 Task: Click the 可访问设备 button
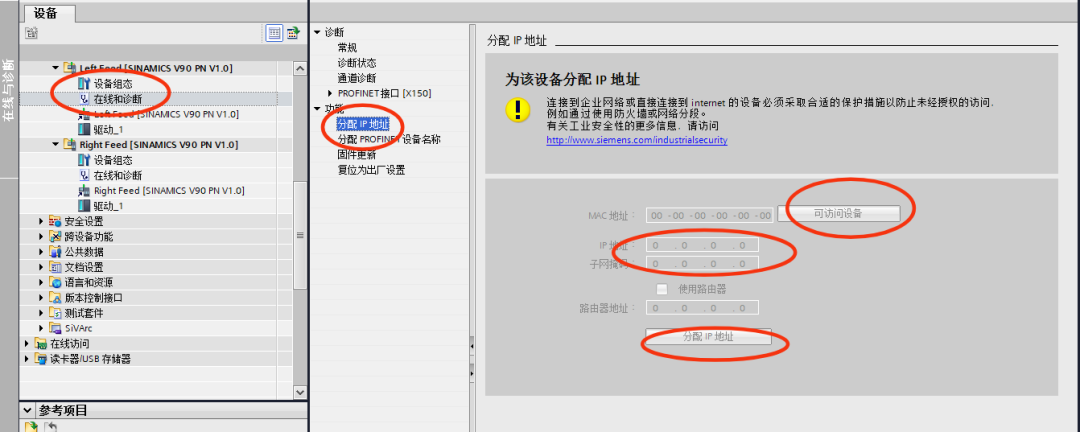[839, 214]
